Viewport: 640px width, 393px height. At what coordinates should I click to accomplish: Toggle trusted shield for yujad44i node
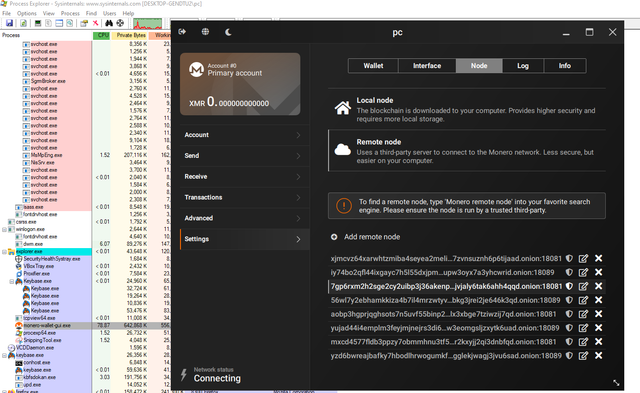pyautogui.click(x=569, y=328)
